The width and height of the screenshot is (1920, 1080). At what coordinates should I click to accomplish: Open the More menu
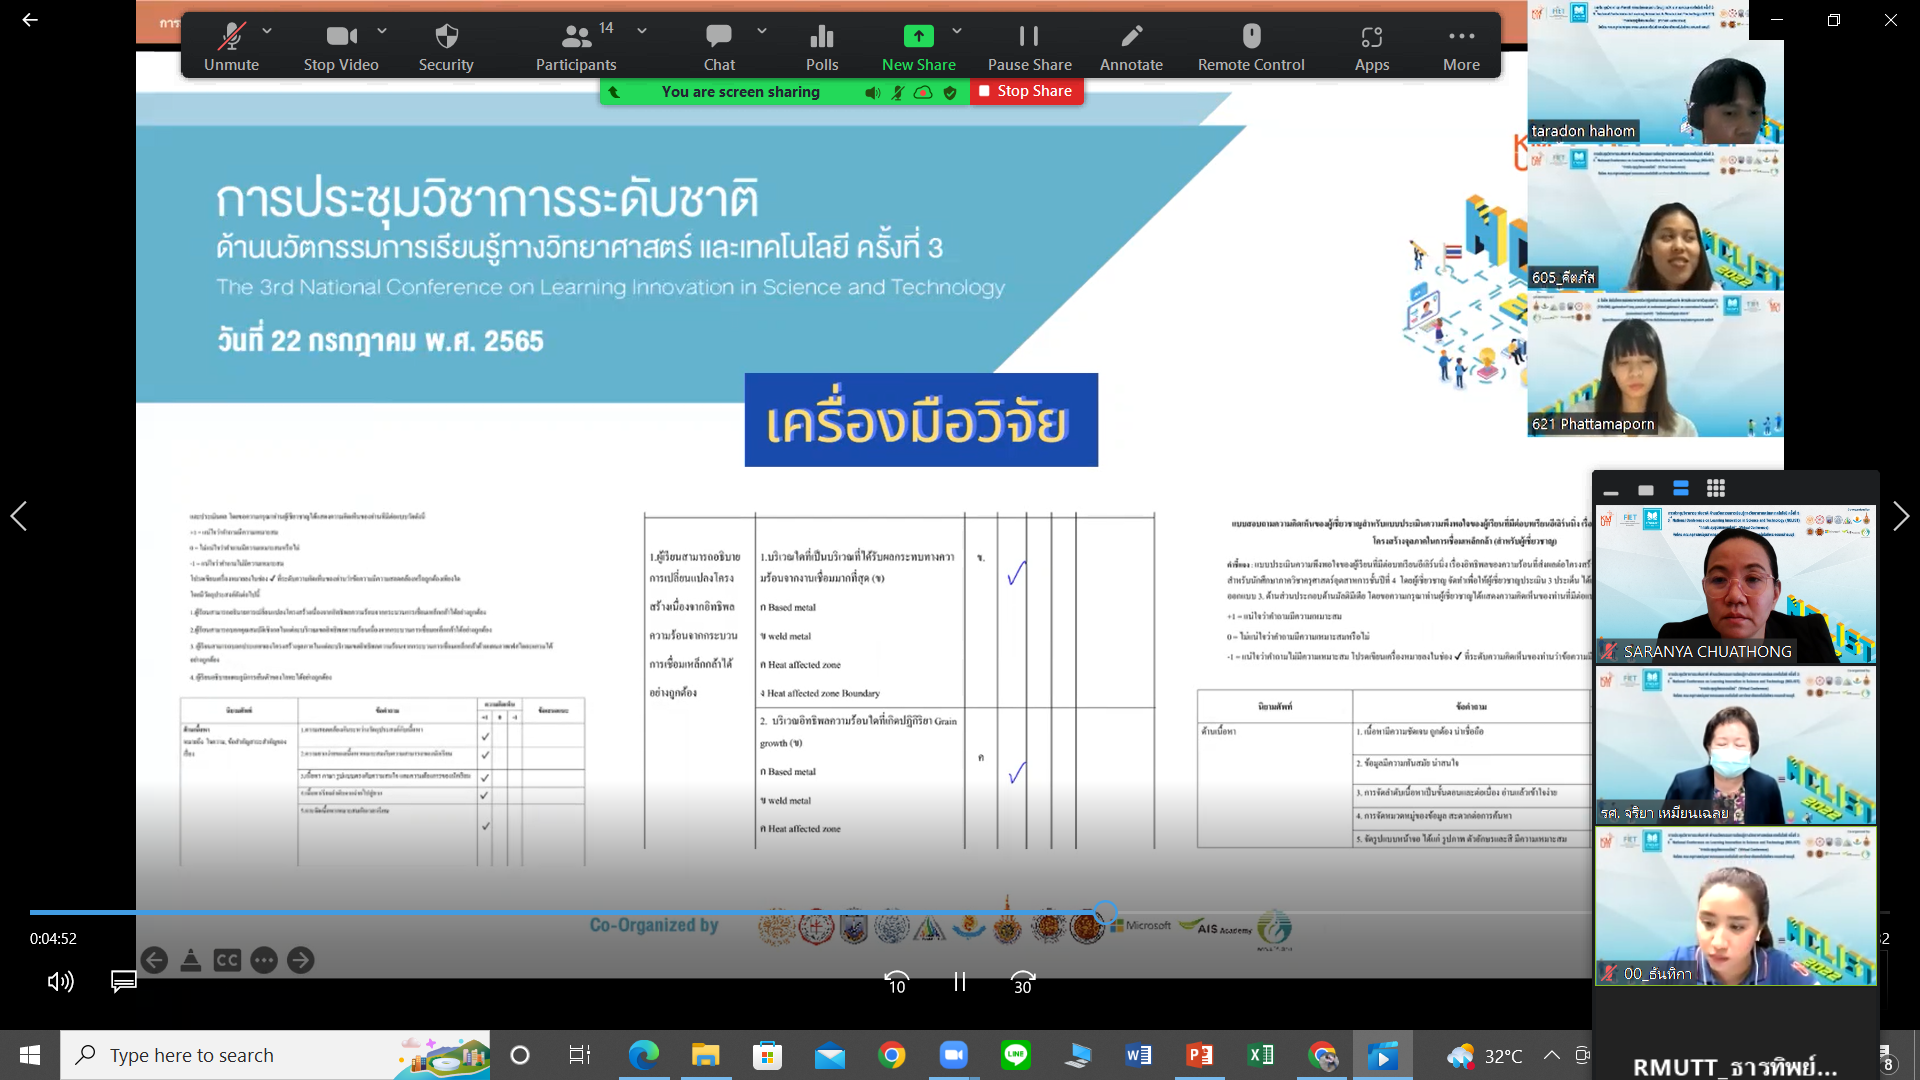(x=1461, y=37)
